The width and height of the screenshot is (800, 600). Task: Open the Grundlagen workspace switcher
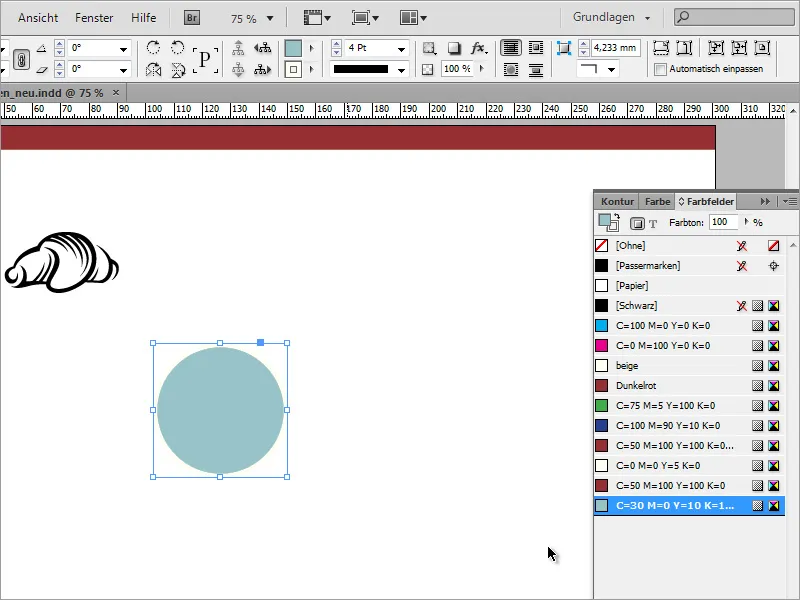click(x=611, y=17)
